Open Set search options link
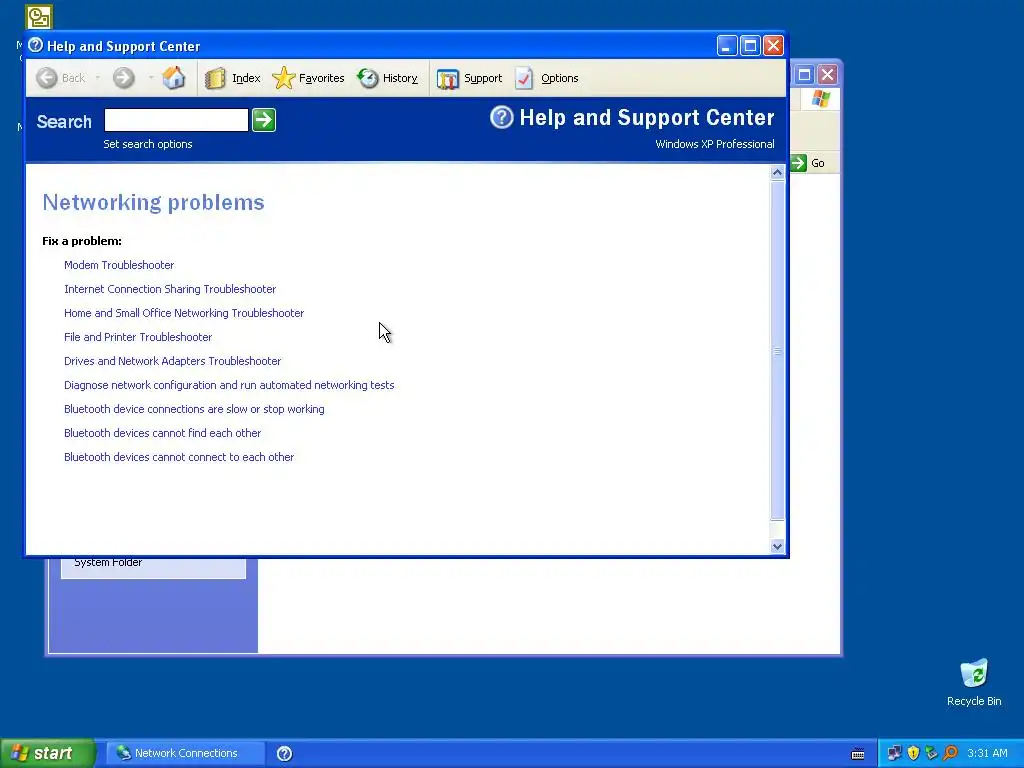Viewport: 1024px width, 768px height. [148, 144]
